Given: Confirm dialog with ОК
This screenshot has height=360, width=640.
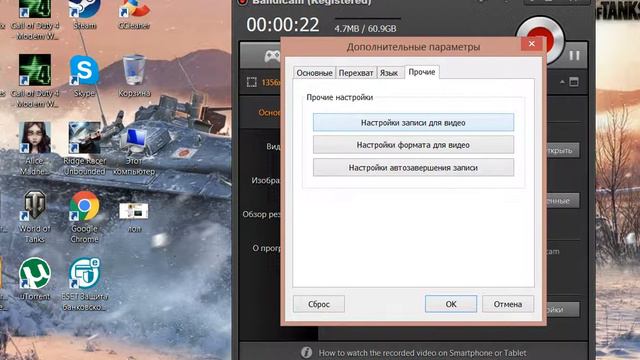Looking at the screenshot, I should (x=451, y=304).
